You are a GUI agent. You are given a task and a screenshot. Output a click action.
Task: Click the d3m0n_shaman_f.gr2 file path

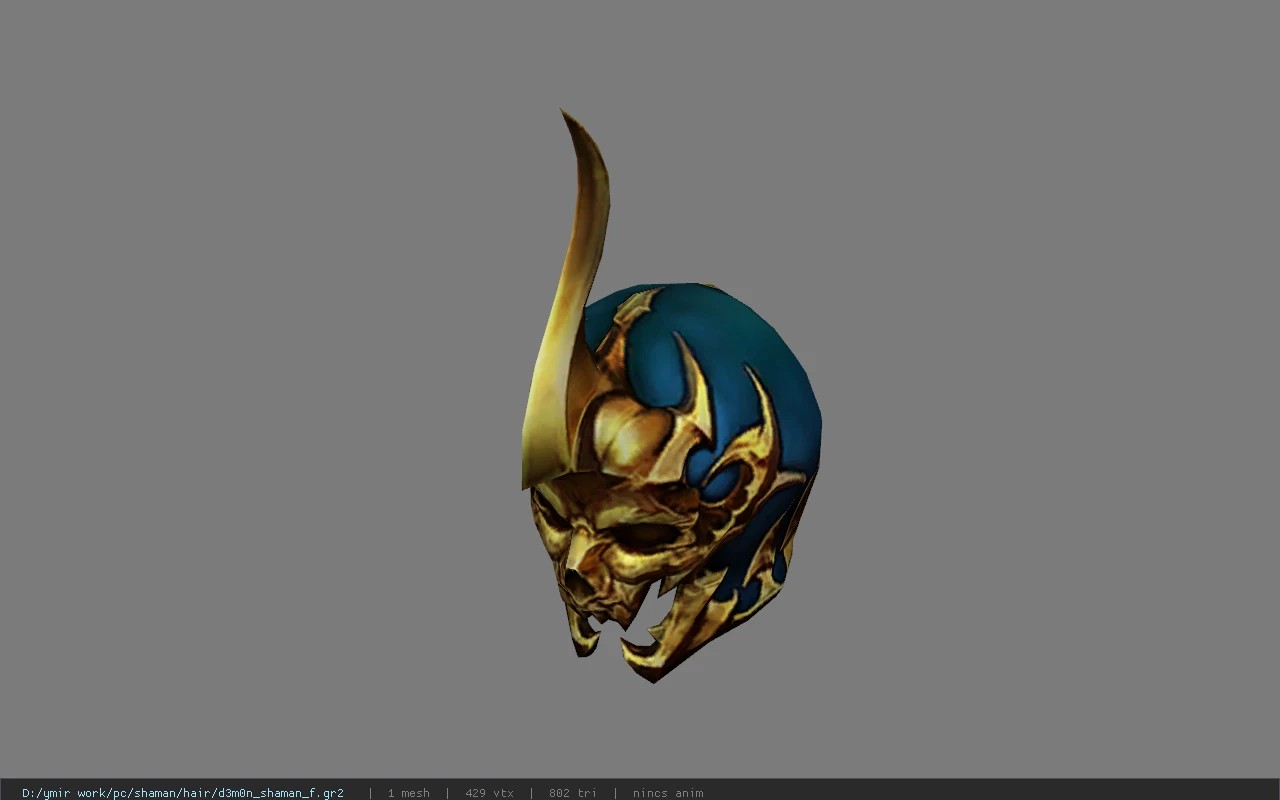pos(183,793)
